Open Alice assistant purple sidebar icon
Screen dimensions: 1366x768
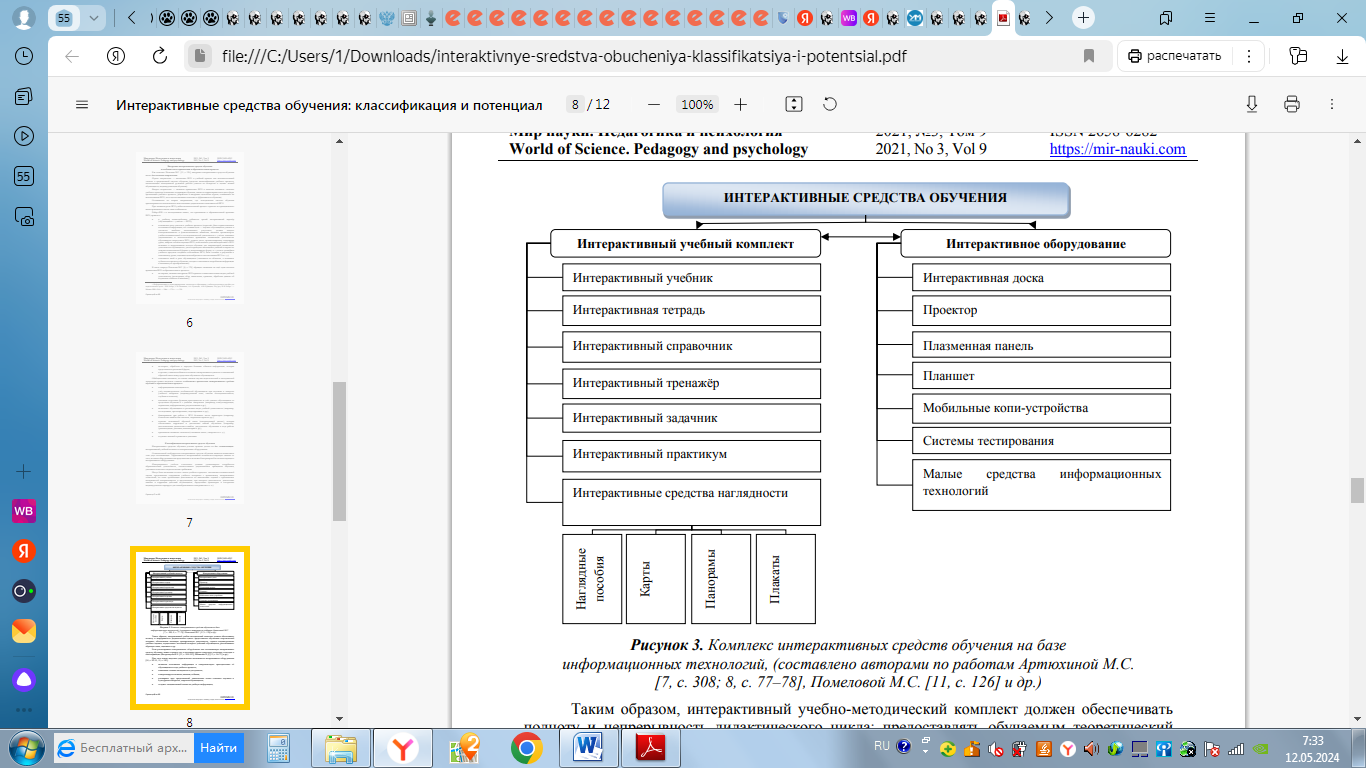pyautogui.click(x=24, y=679)
